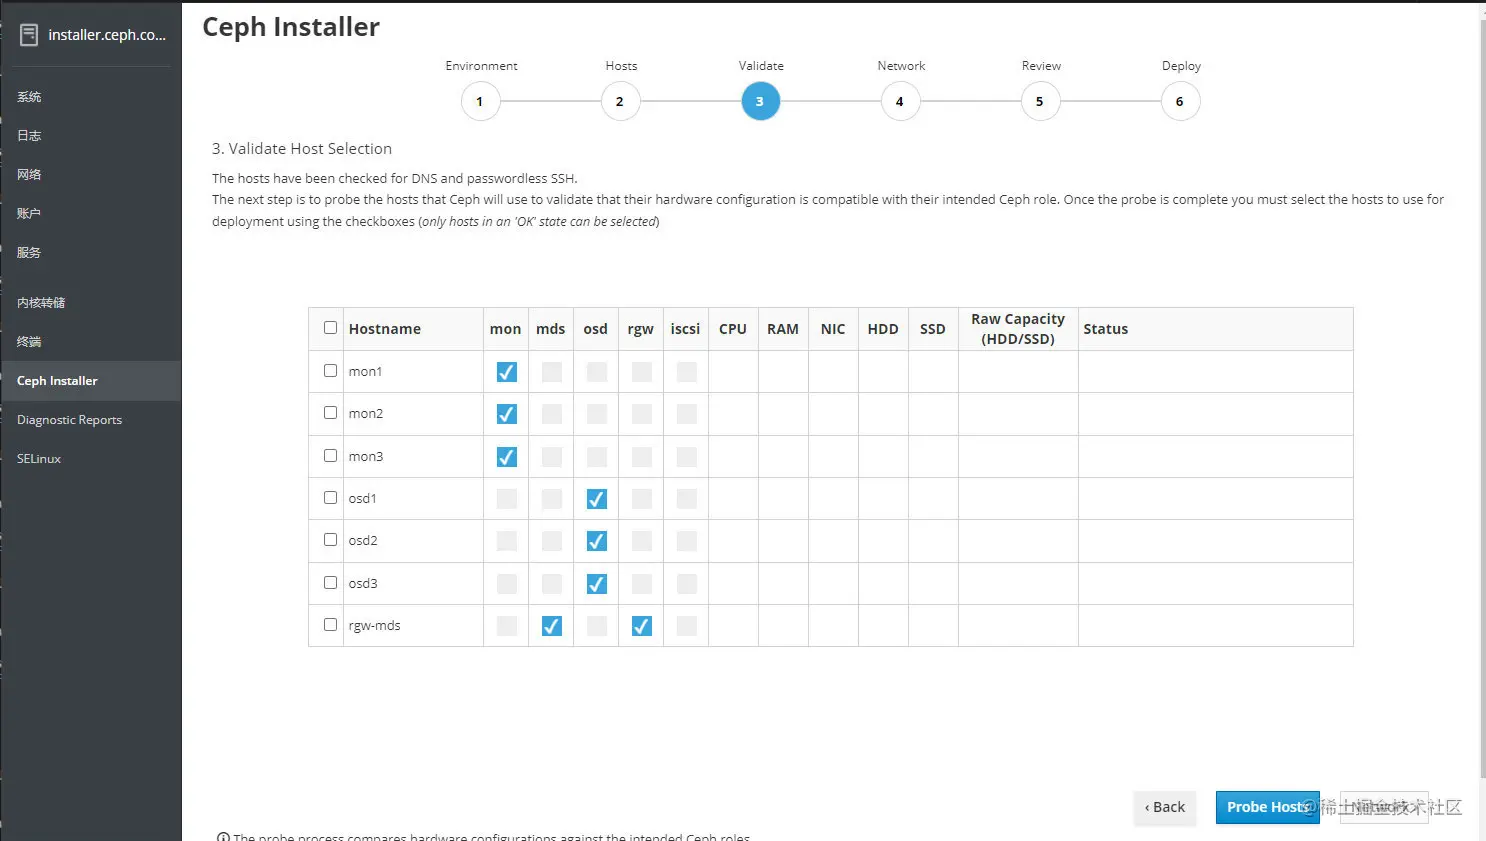The width and height of the screenshot is (1486, 841).
Task: Click the server host icon beside installer.ceph.co...
Action: (29, 35)
